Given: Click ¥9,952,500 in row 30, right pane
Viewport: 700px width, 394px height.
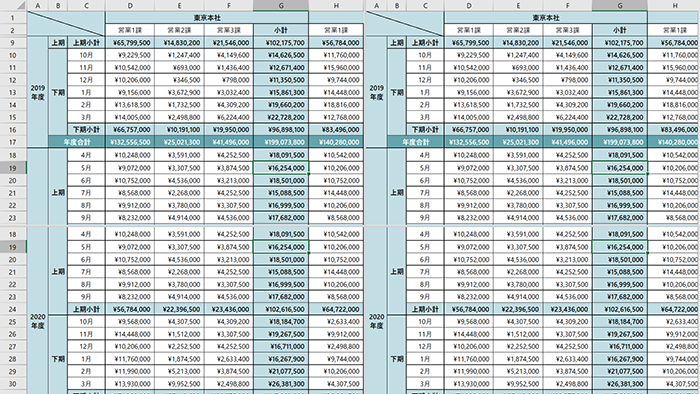Looking at the screenshot, I should 518,384.
